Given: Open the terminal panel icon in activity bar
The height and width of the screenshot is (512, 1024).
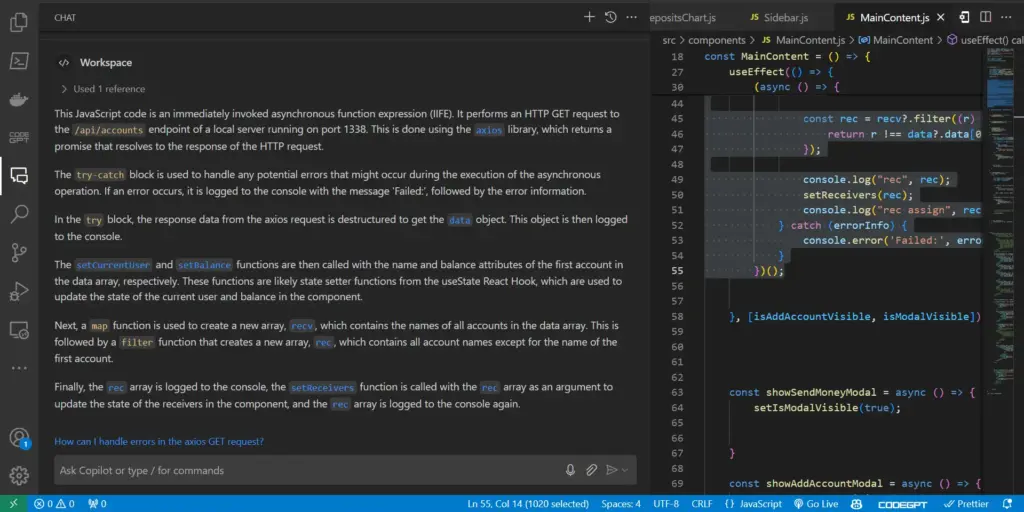Looking at the screenshot, I should point(19,61).
